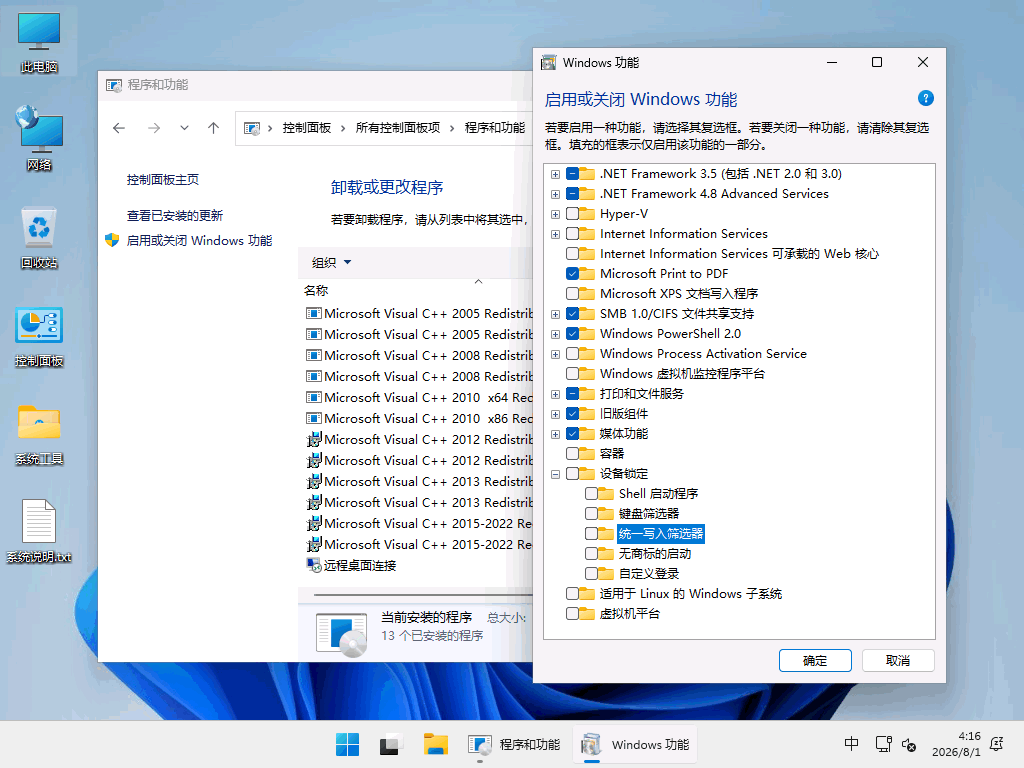1024x768 pixels.
Task: Open the 此电脑 desktop icon
Action: [39, 42]
